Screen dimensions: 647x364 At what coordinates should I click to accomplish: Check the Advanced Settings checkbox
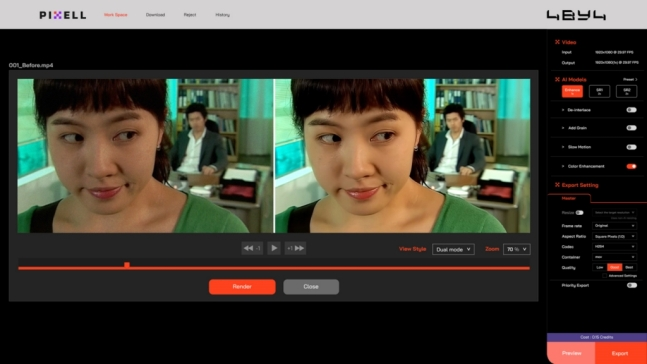604,276
